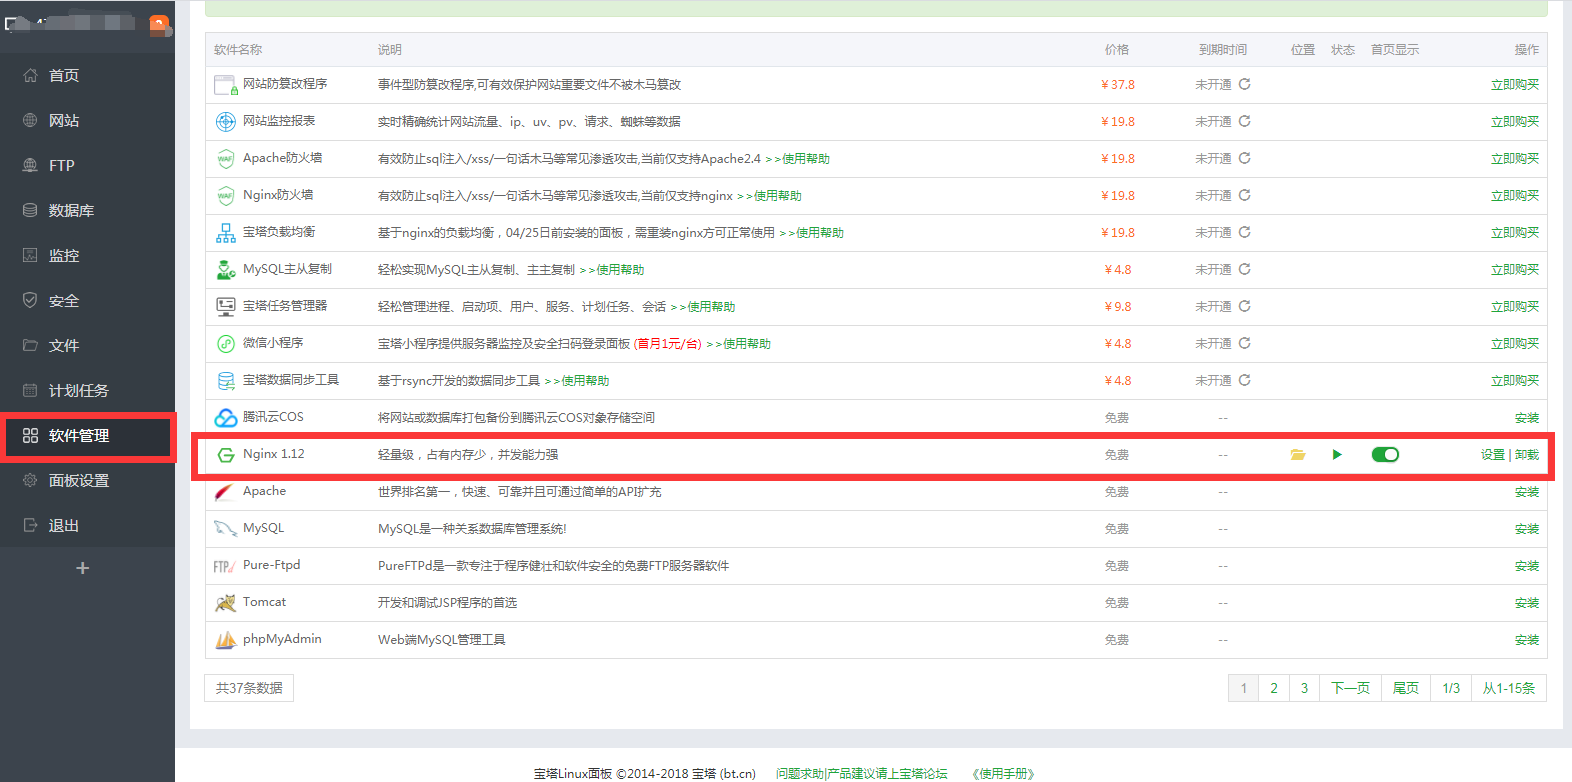Click 立即购买 for MySQL主从复制

coord(1515,270)
